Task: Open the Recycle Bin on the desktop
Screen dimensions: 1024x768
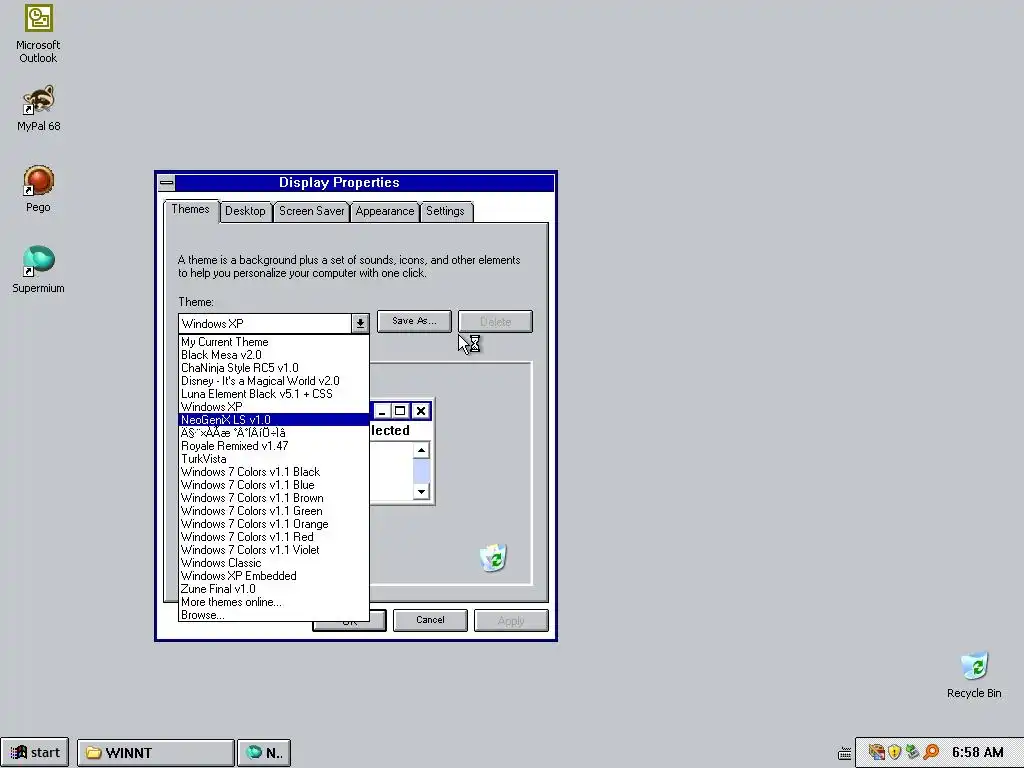Action: click(x=974, y=675)
